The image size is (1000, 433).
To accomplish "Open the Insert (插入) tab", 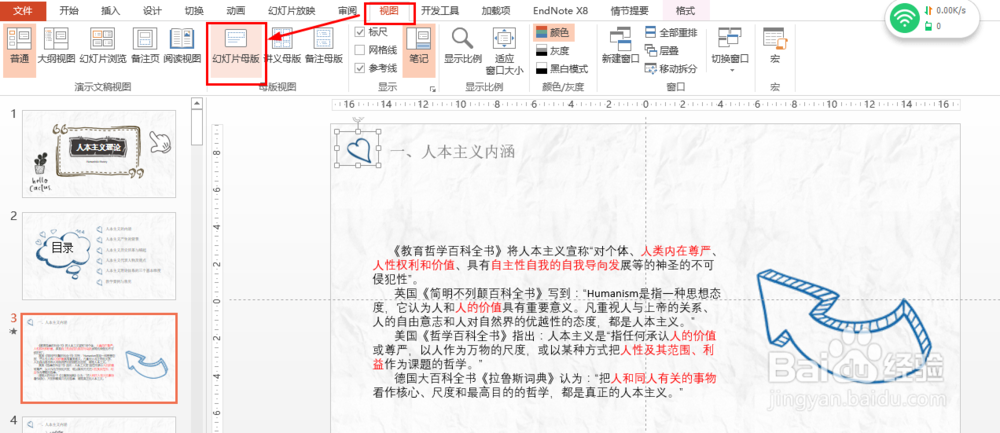I will click(x=110, y=10).
